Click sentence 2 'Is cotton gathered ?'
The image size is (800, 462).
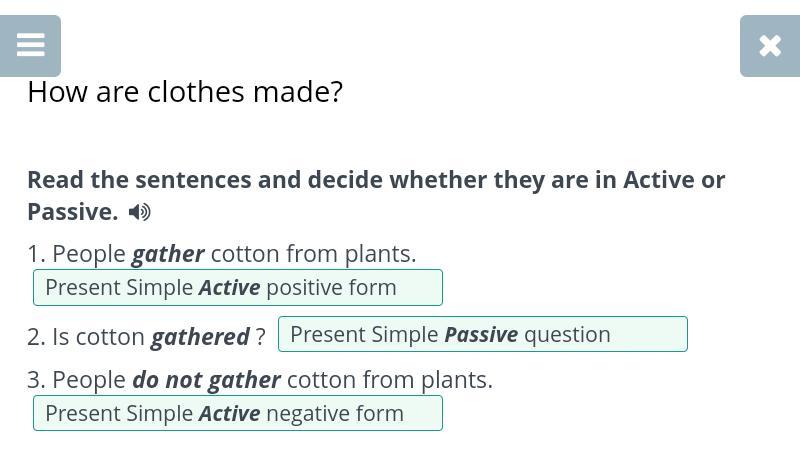(x=145, y=337)
